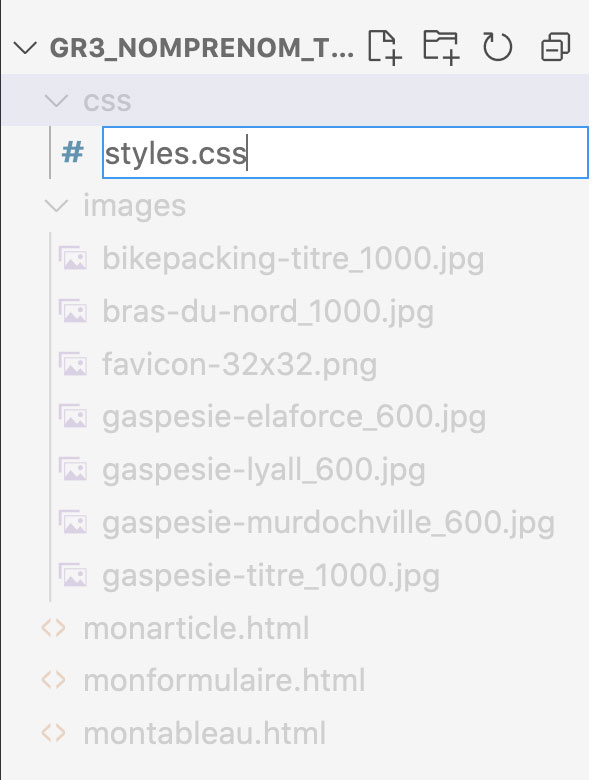
Task: Collapse the images folder chevron
Action: coord(55,206)
